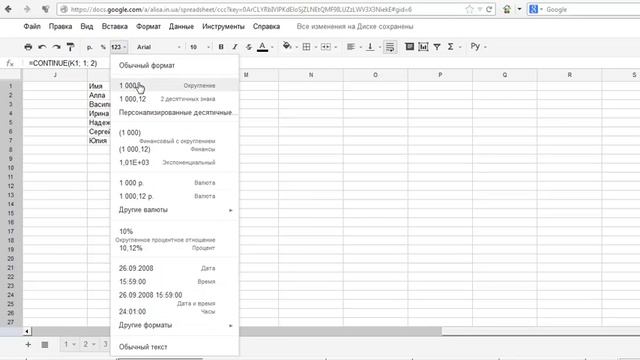
Task: Open the Формат menu
Action: pos(148,27)
